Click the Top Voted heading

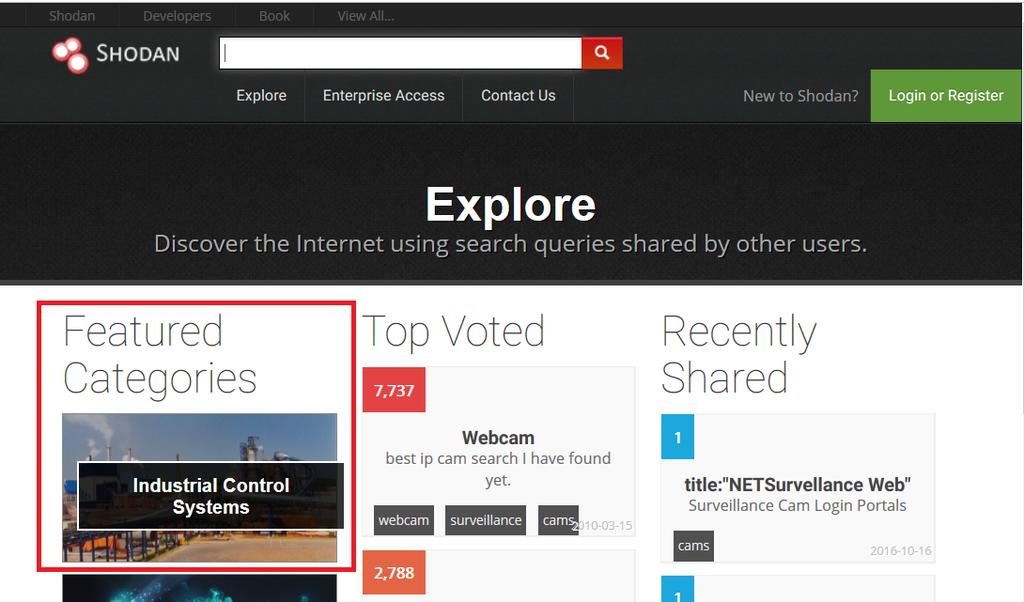pyautogui.click(x=453, y=331)
